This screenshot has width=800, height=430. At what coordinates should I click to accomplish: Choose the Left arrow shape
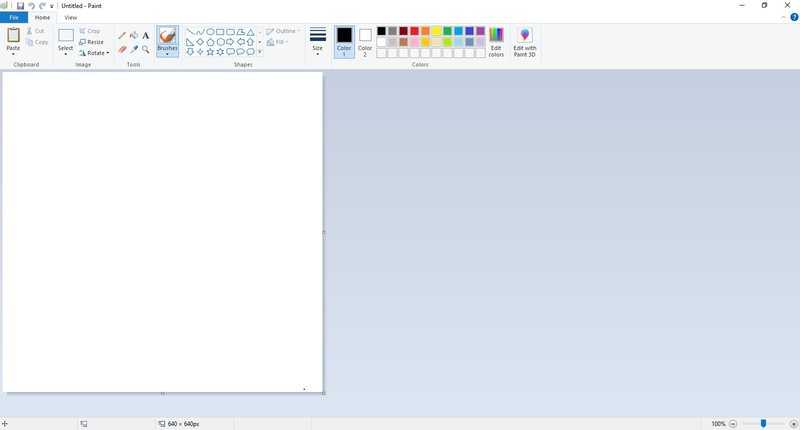click(240, 42)
